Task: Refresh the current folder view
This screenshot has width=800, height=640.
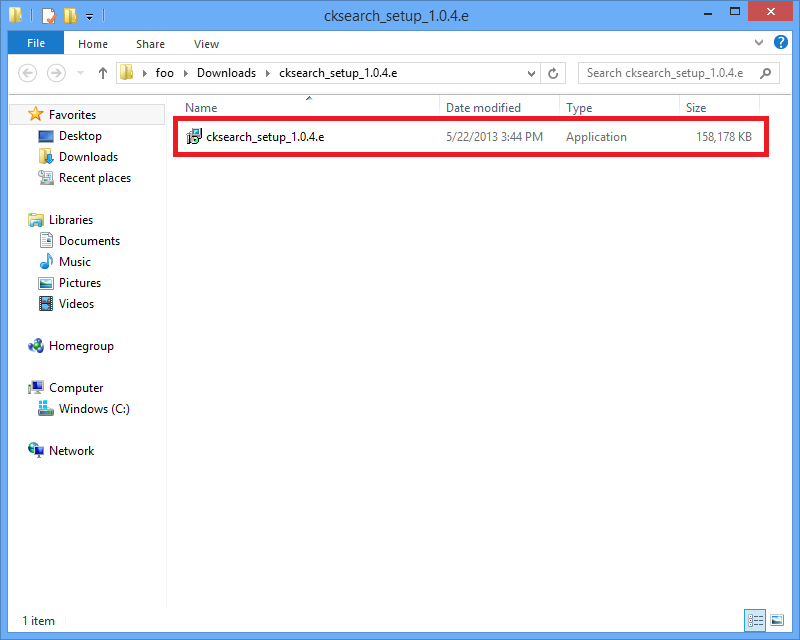Action: (x=554, y=73)
